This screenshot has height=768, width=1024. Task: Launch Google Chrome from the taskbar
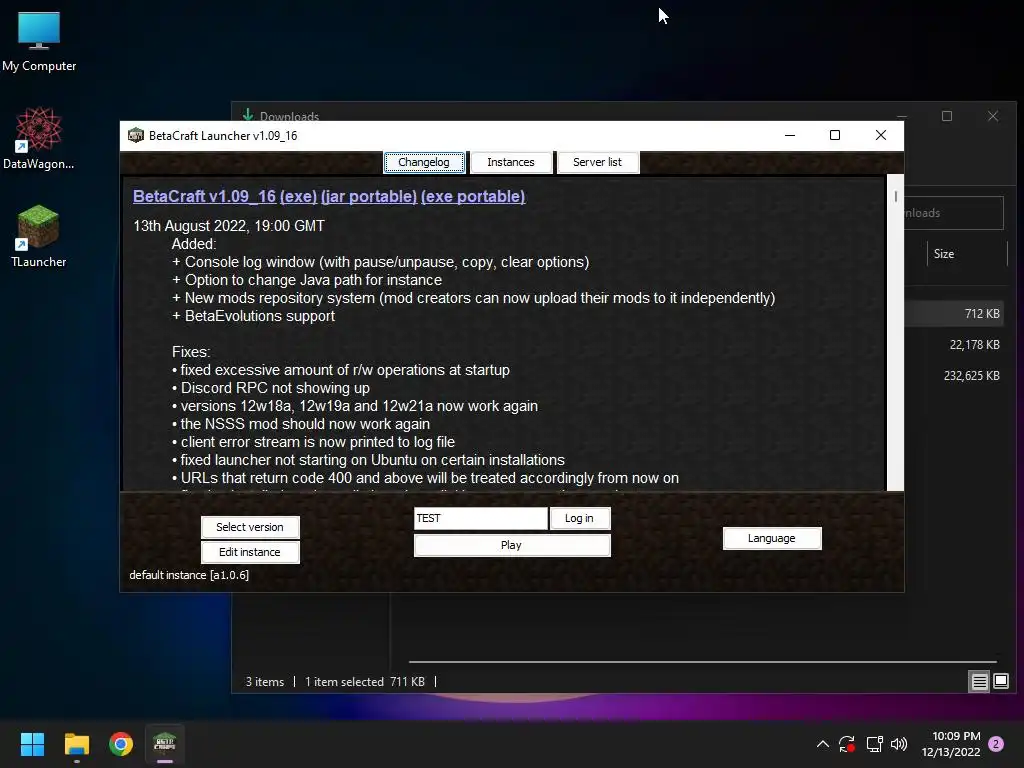[x=121, y=744]
